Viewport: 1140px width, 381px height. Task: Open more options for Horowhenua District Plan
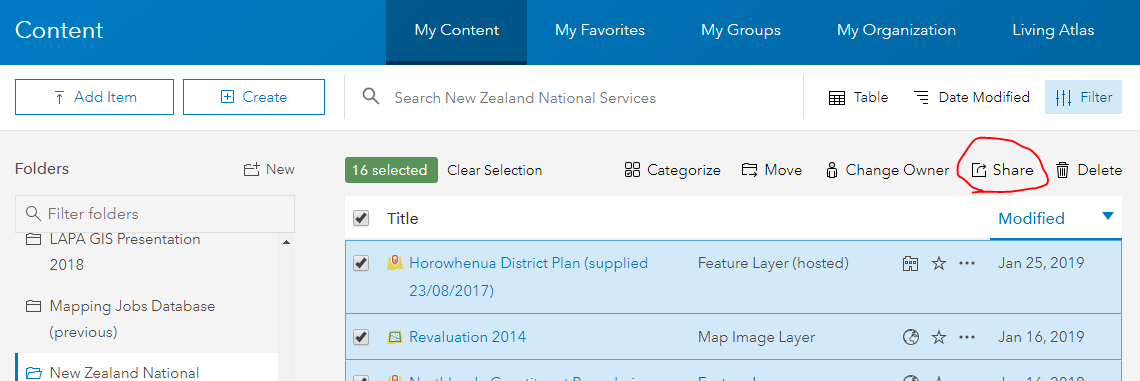966,263
